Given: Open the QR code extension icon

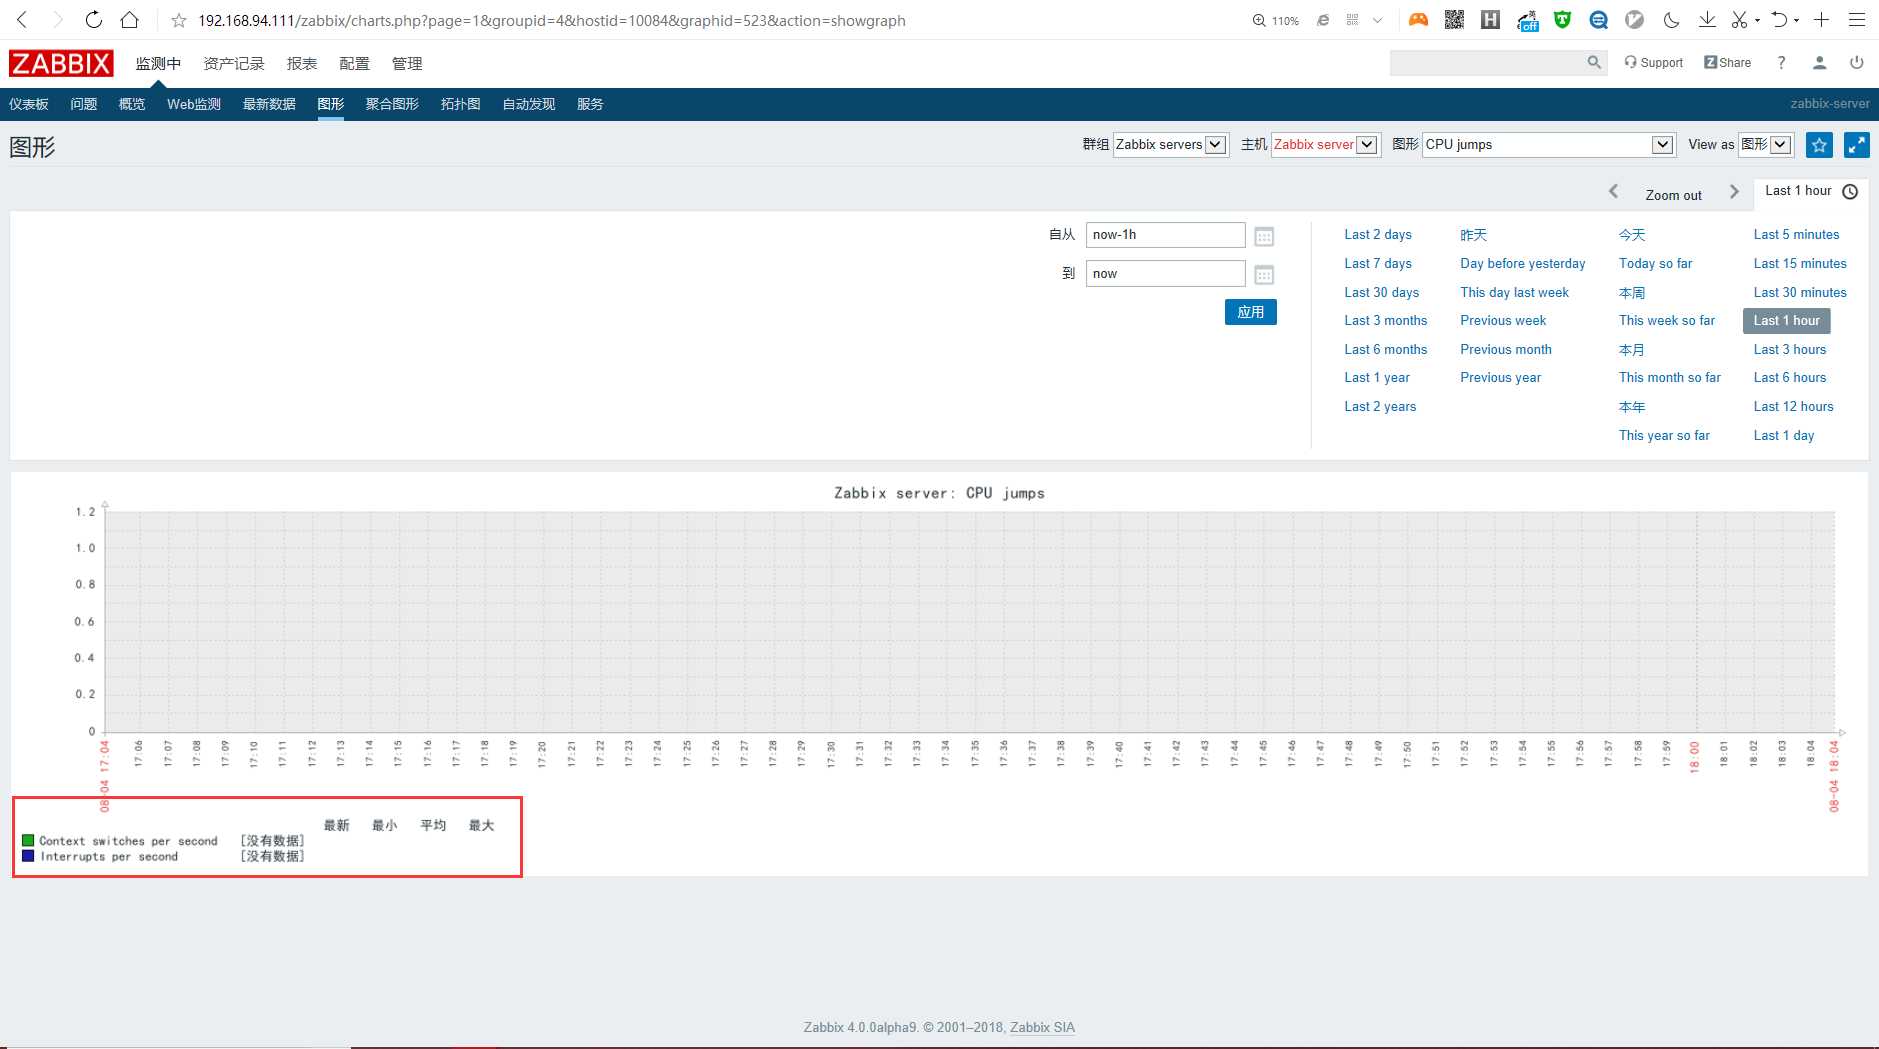Looking at the screenshot, I should [1454, 19].
